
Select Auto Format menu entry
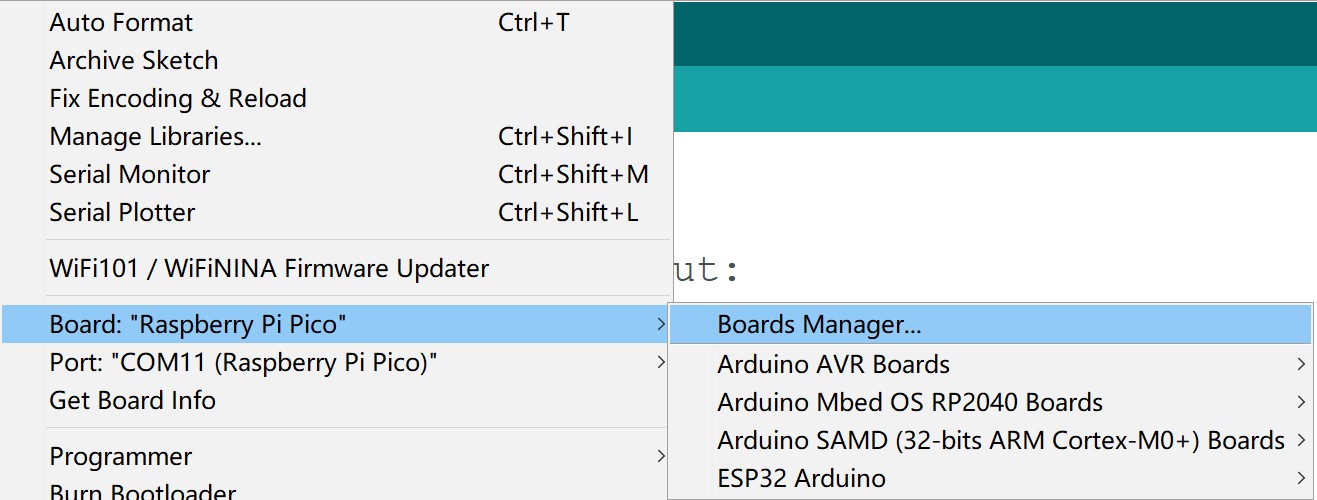click(336, 23)
